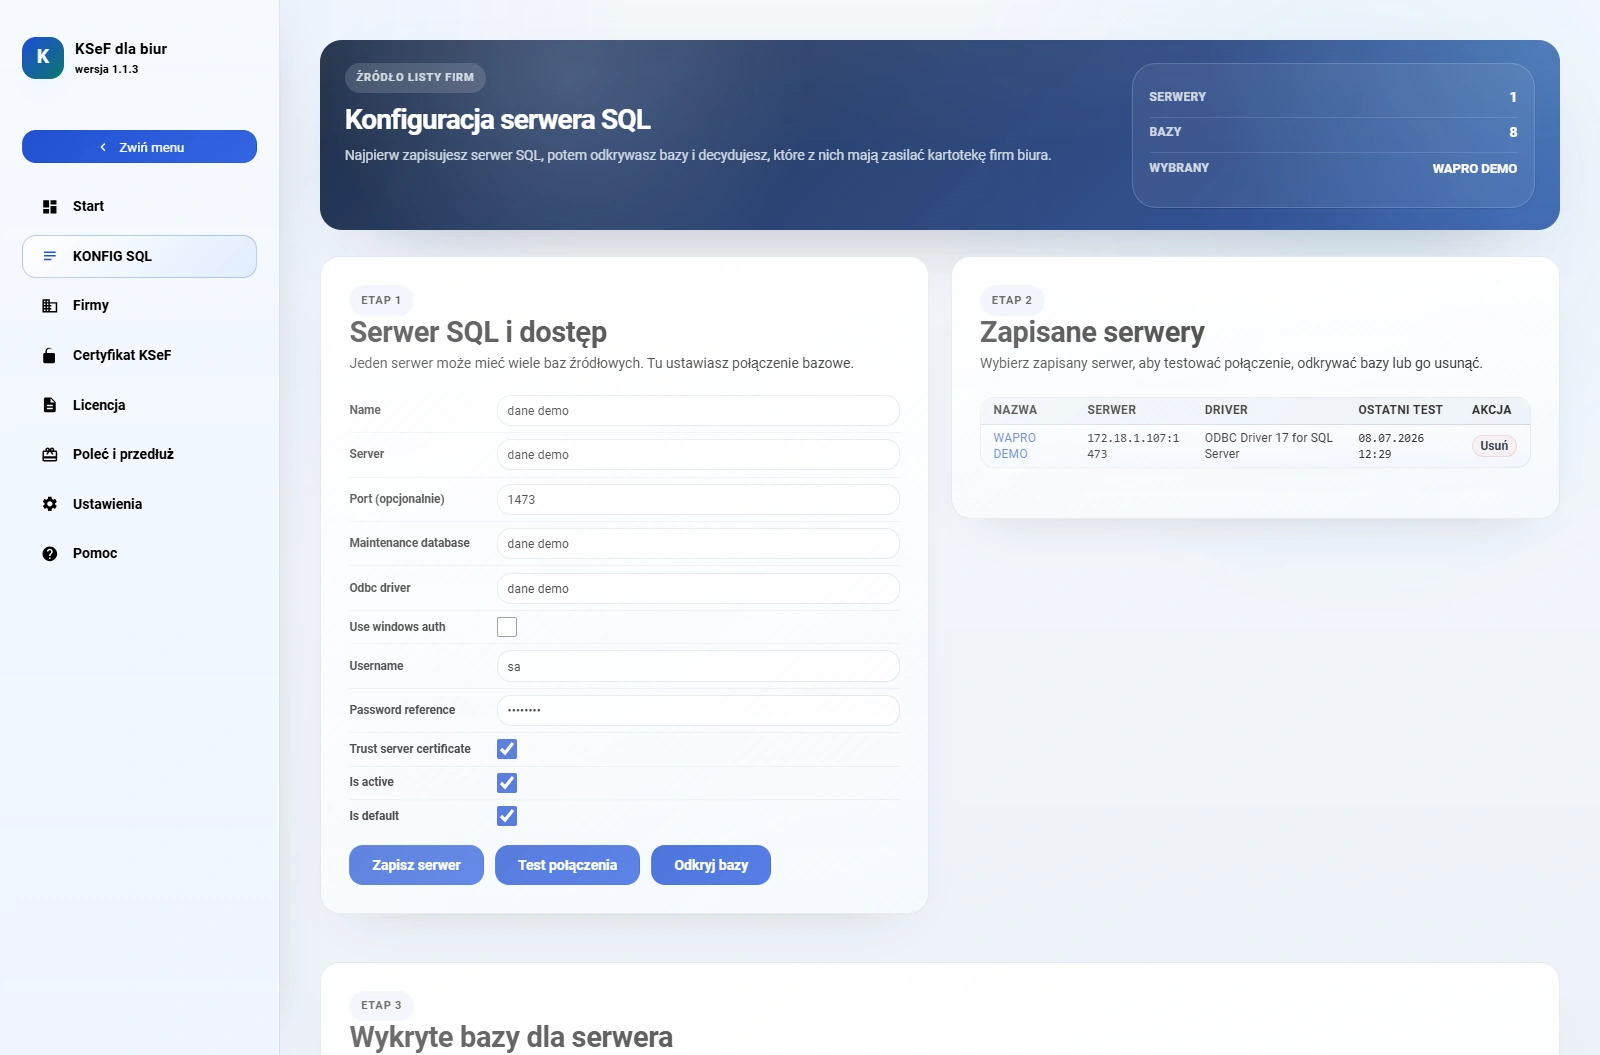The image size is (1600, 1055).
Task: Open Ustawienia settings page
Action: (139, 504)
